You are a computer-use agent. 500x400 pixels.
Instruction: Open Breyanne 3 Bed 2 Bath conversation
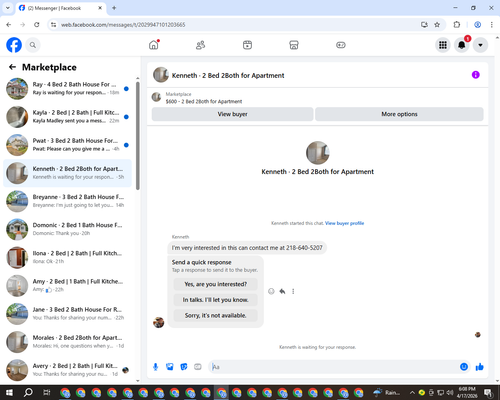tap(67, 201)
